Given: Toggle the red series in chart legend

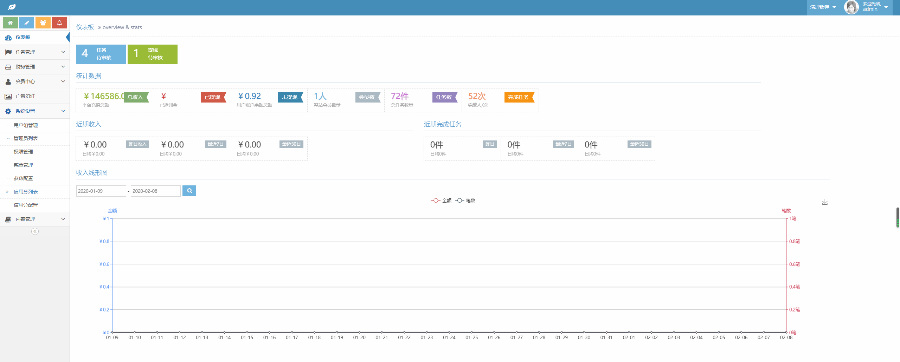Looking at the screenshot, I should [x=441, y=201].
